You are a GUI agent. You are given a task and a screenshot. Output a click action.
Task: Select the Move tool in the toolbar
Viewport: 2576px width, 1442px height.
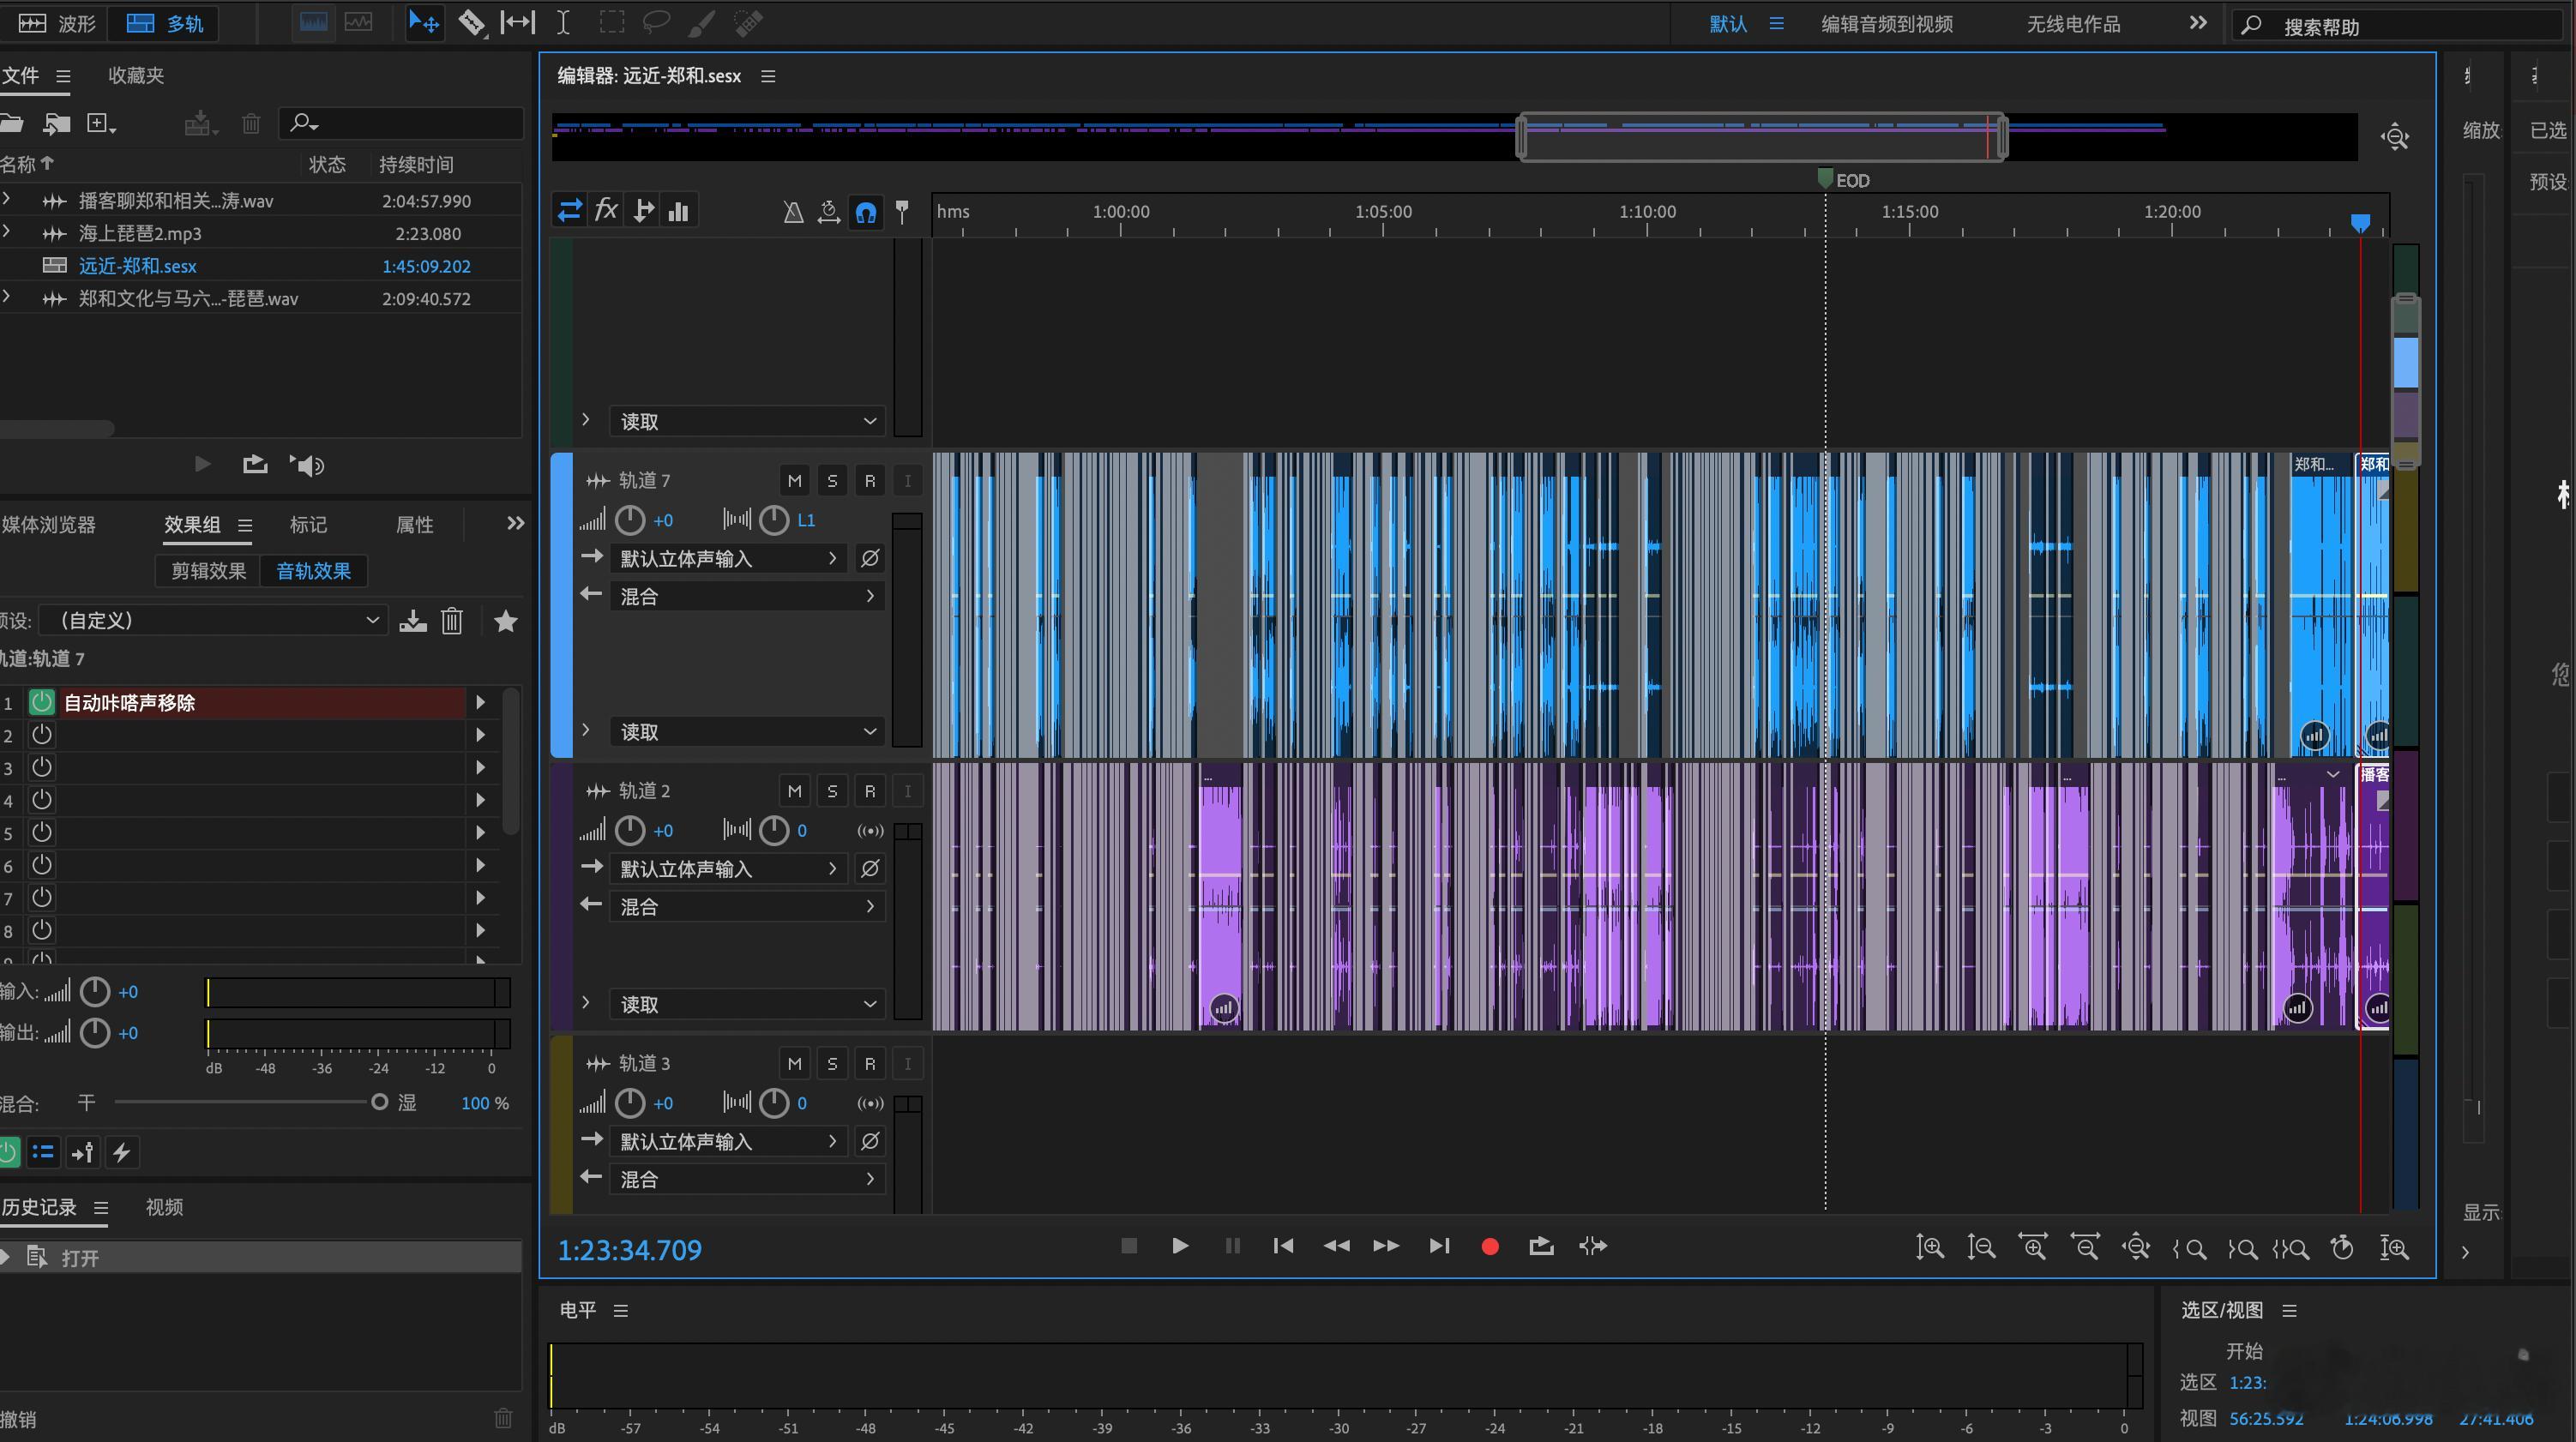click(424, 22)
